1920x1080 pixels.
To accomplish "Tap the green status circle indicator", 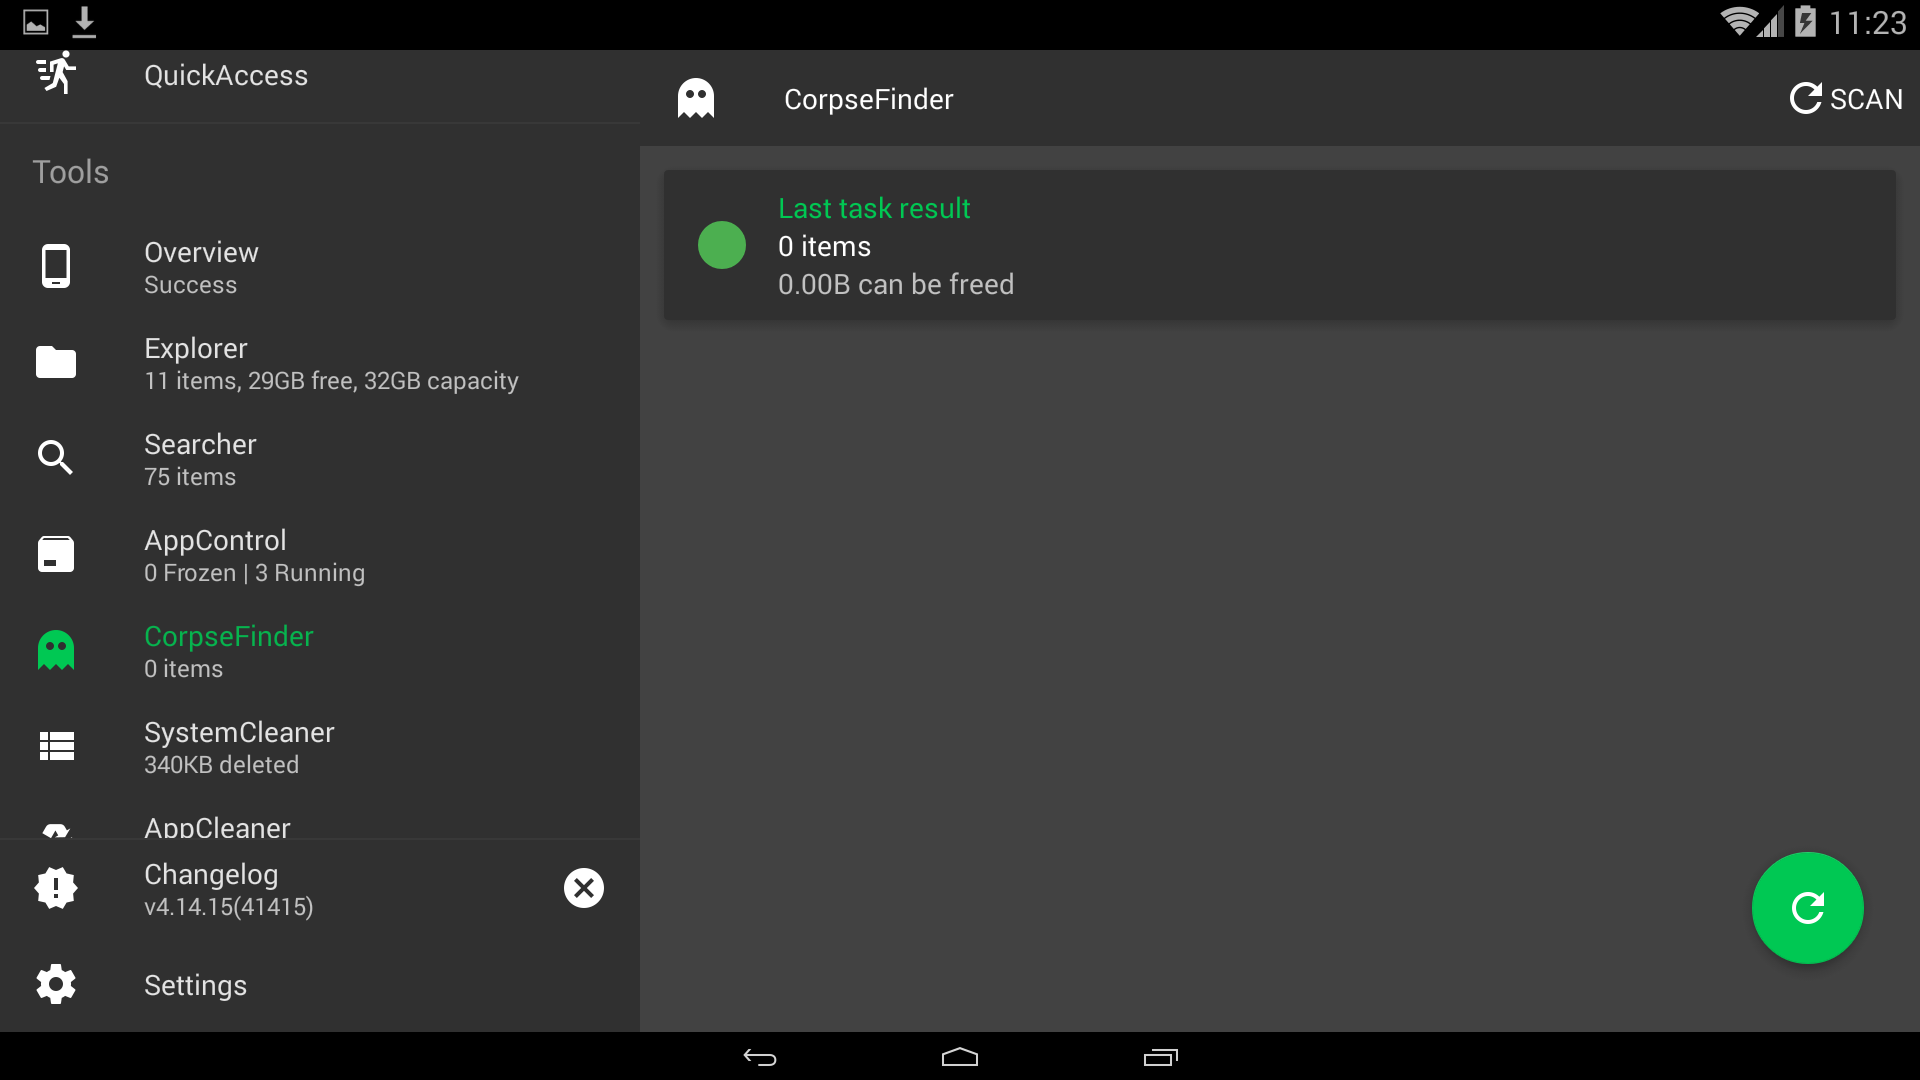I will click(722, 246).
